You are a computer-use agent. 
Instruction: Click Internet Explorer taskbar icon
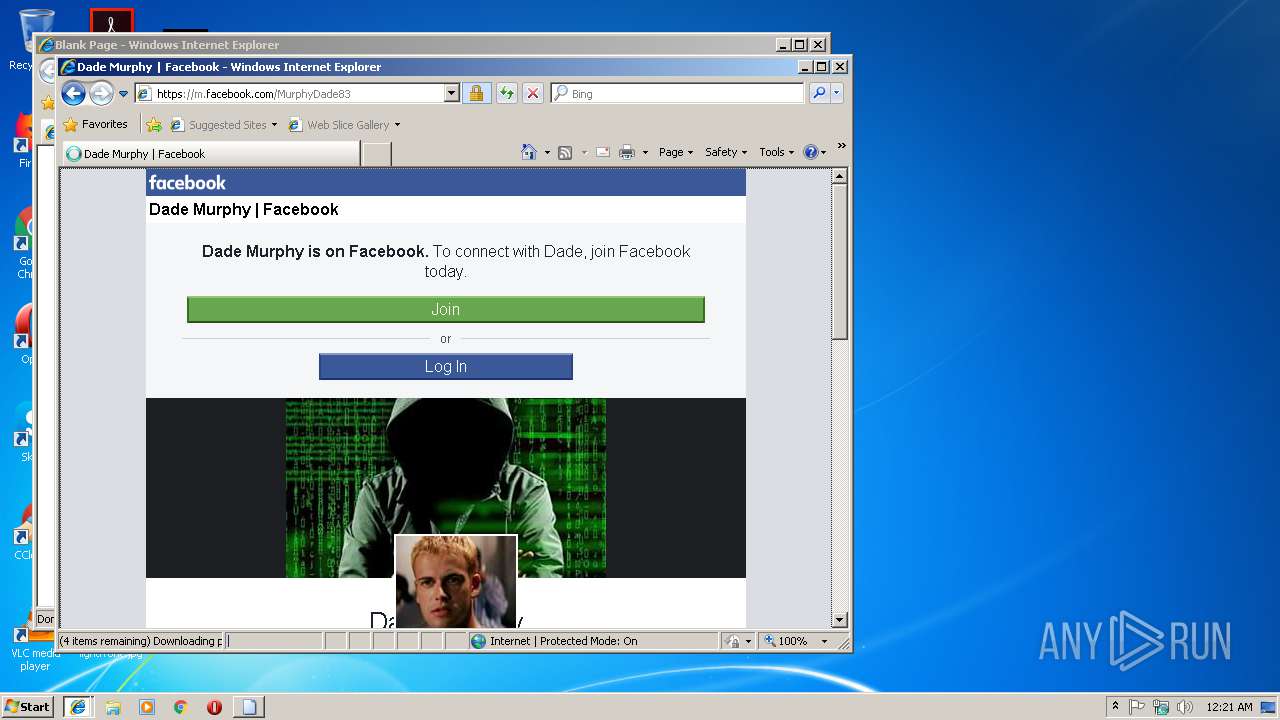[x=78, y=707]
